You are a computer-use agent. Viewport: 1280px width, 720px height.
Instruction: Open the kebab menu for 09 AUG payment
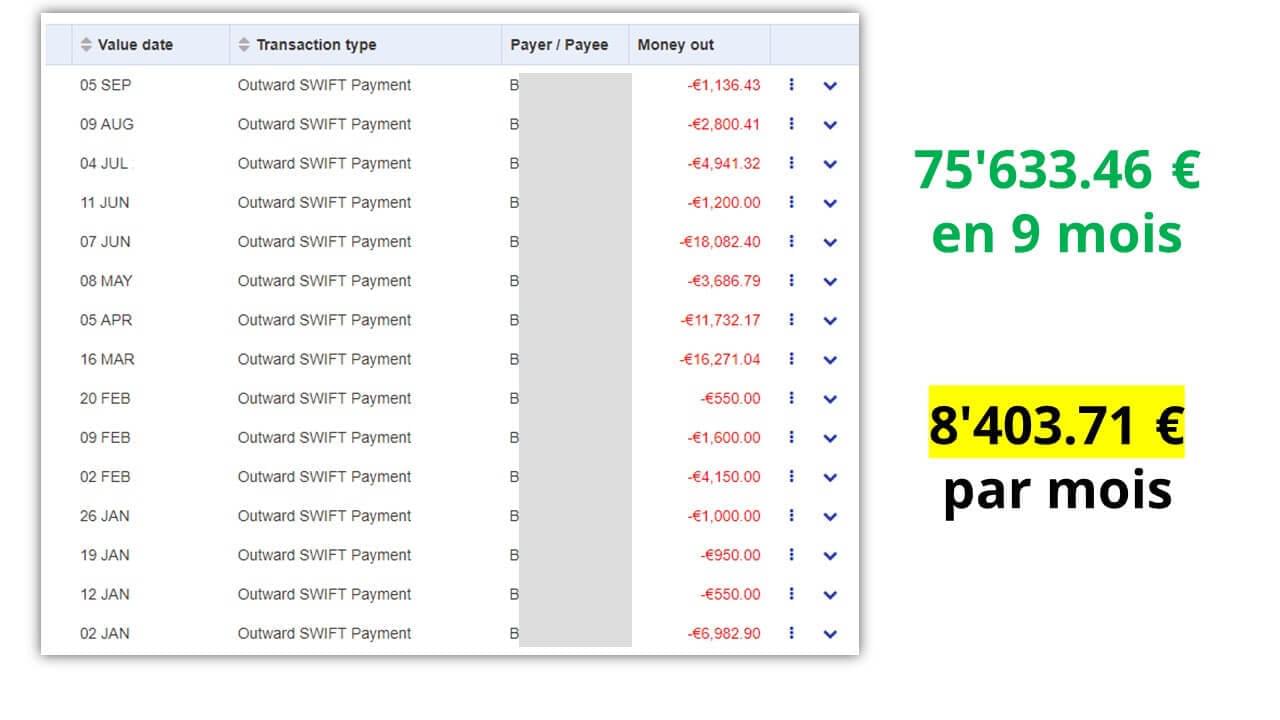click(791, 124)
